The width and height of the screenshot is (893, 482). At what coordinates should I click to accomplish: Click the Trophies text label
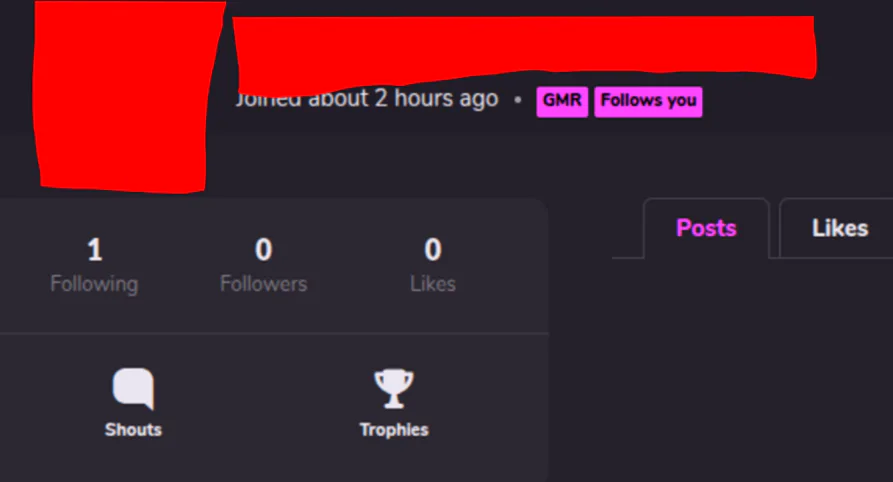394,430
